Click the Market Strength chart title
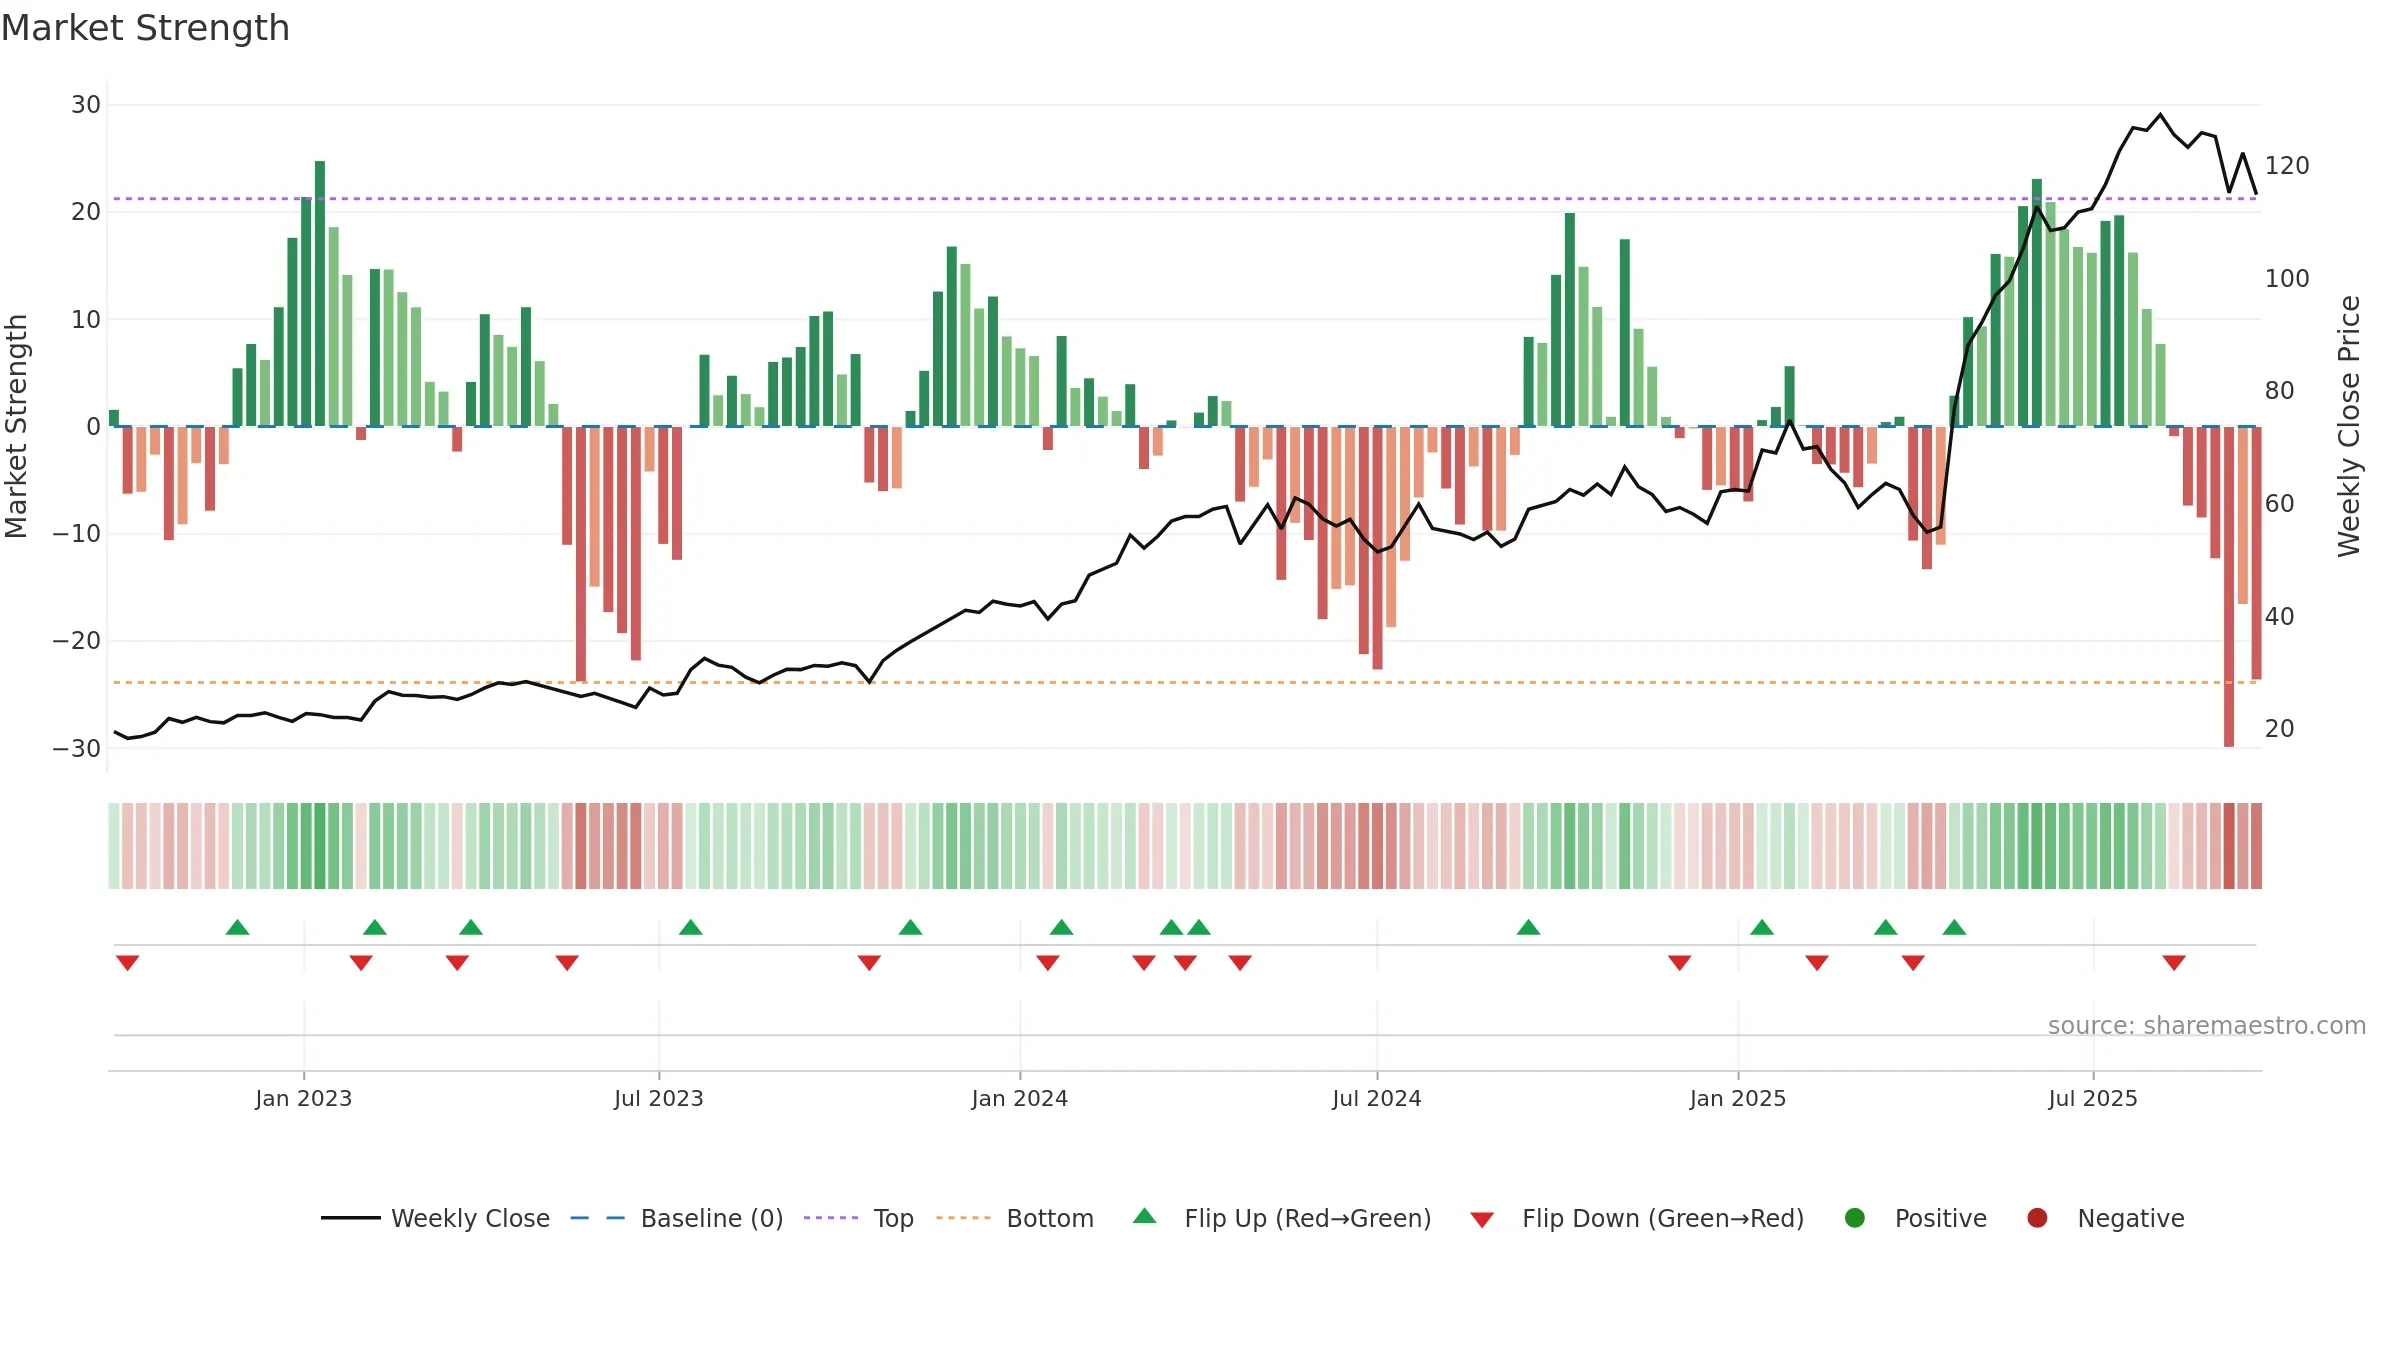The image size is (2400, 1350). pyautogui.click(x=145, y=28)
